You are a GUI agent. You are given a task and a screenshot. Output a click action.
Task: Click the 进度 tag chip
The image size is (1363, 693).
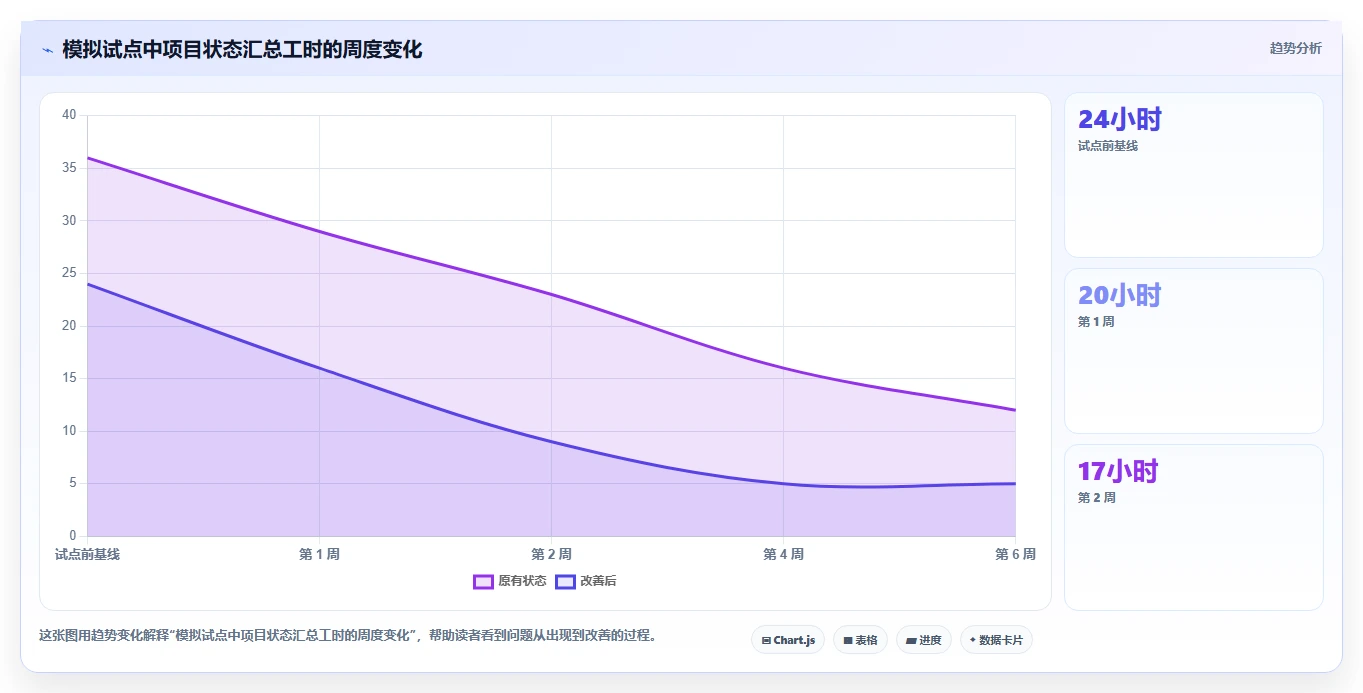point(924,640)
